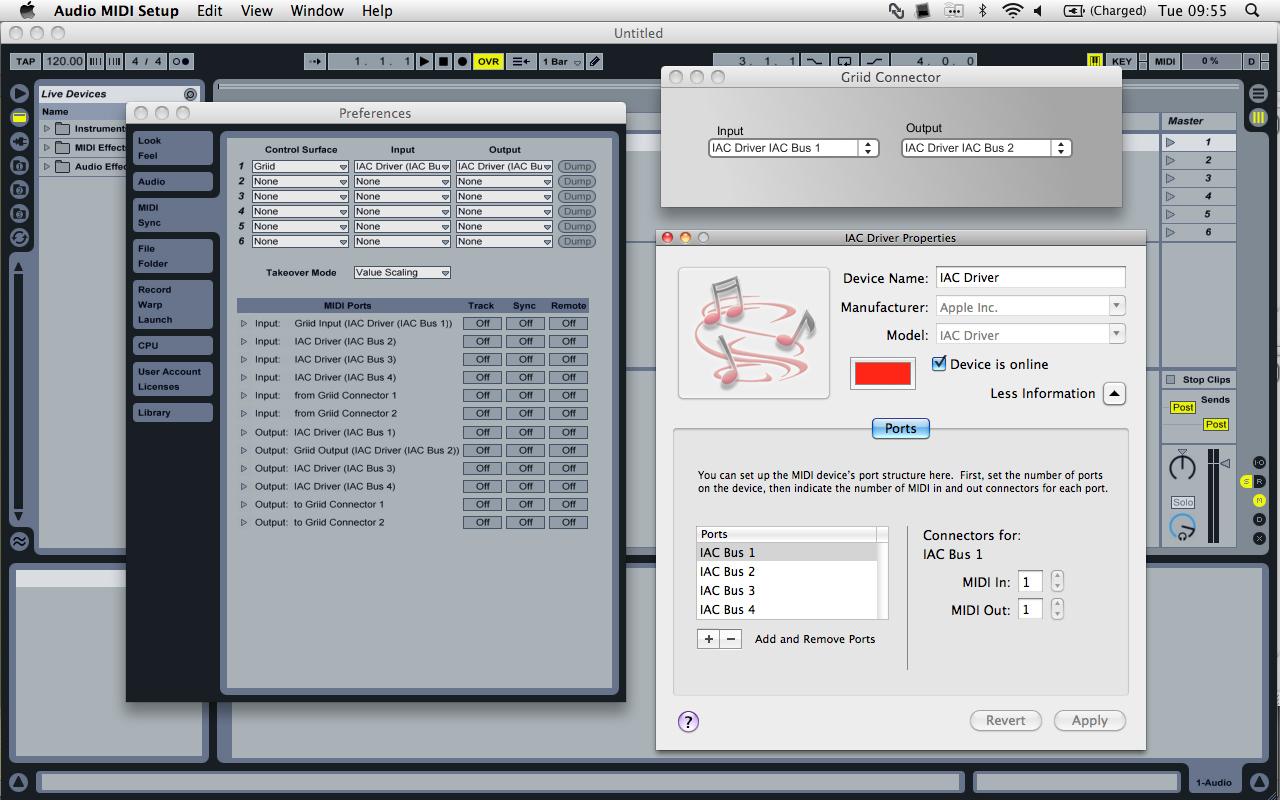The width and height of the screenshot is (1280, 800).
Task: Expand the from Griid Connector 2 row
Action: (x=243, y=413)
